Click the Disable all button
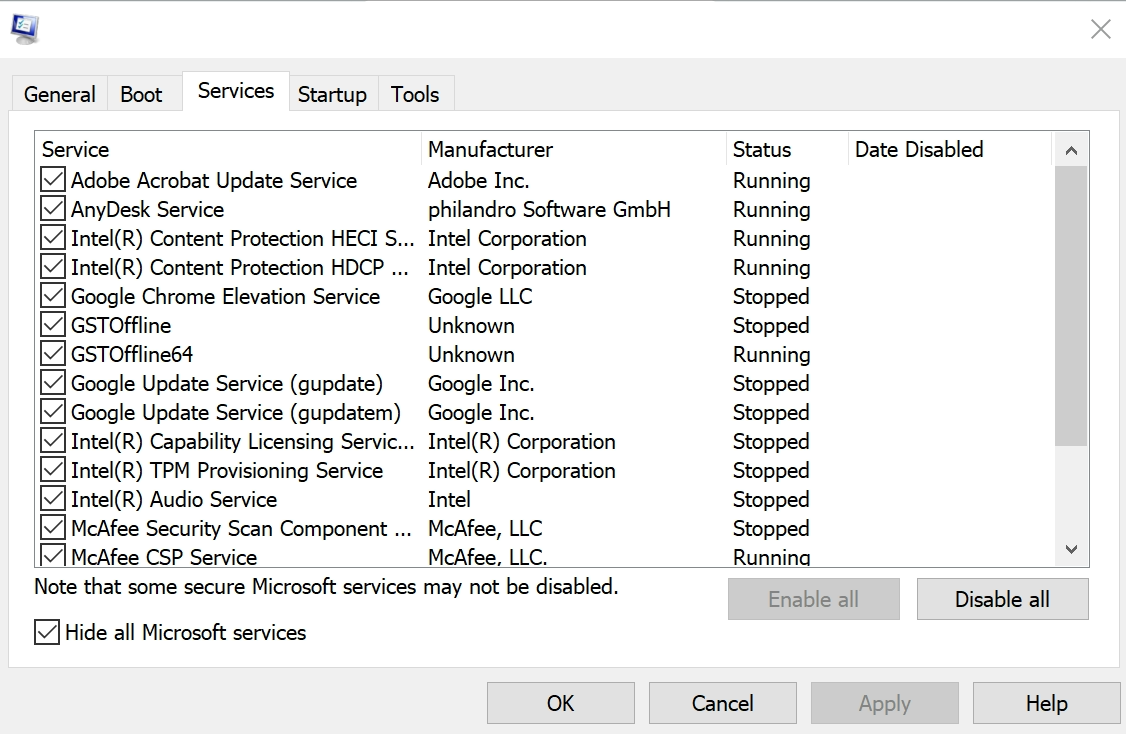The height and width of the screenshot is (734, 1126). pos(1002,599)
